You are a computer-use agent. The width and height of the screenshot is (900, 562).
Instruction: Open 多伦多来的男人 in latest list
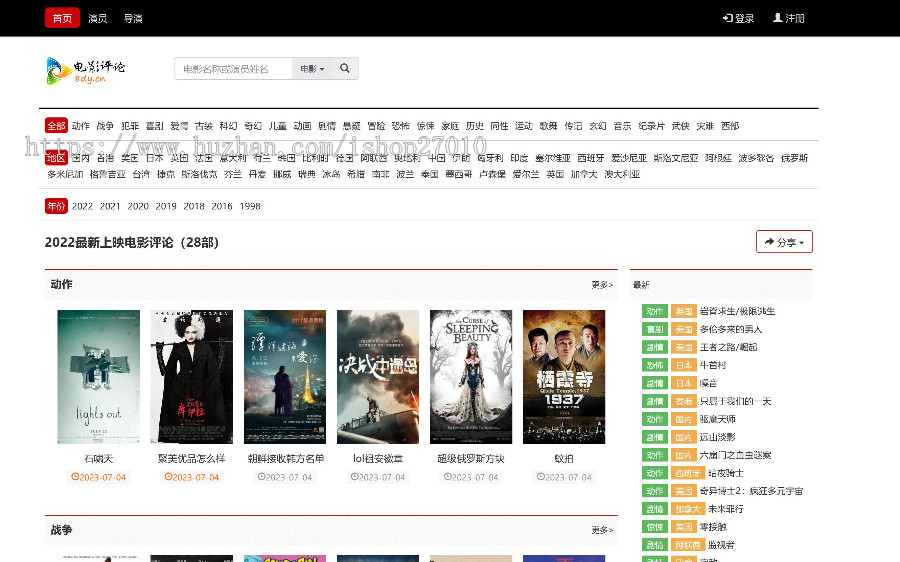[731, 329]
